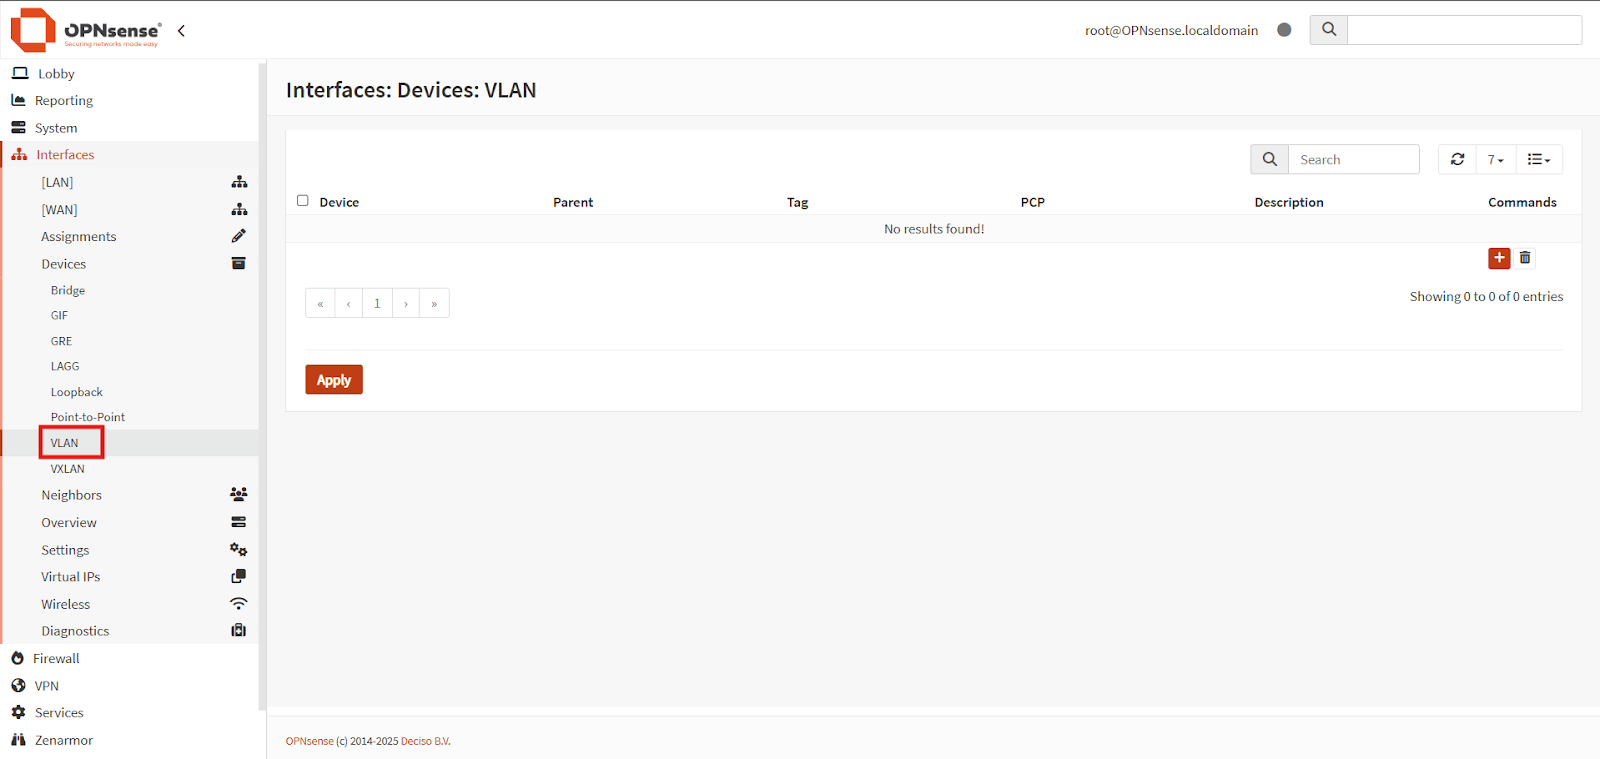Focus the top header search field

pyautogui.click(x=1464, y=30)
